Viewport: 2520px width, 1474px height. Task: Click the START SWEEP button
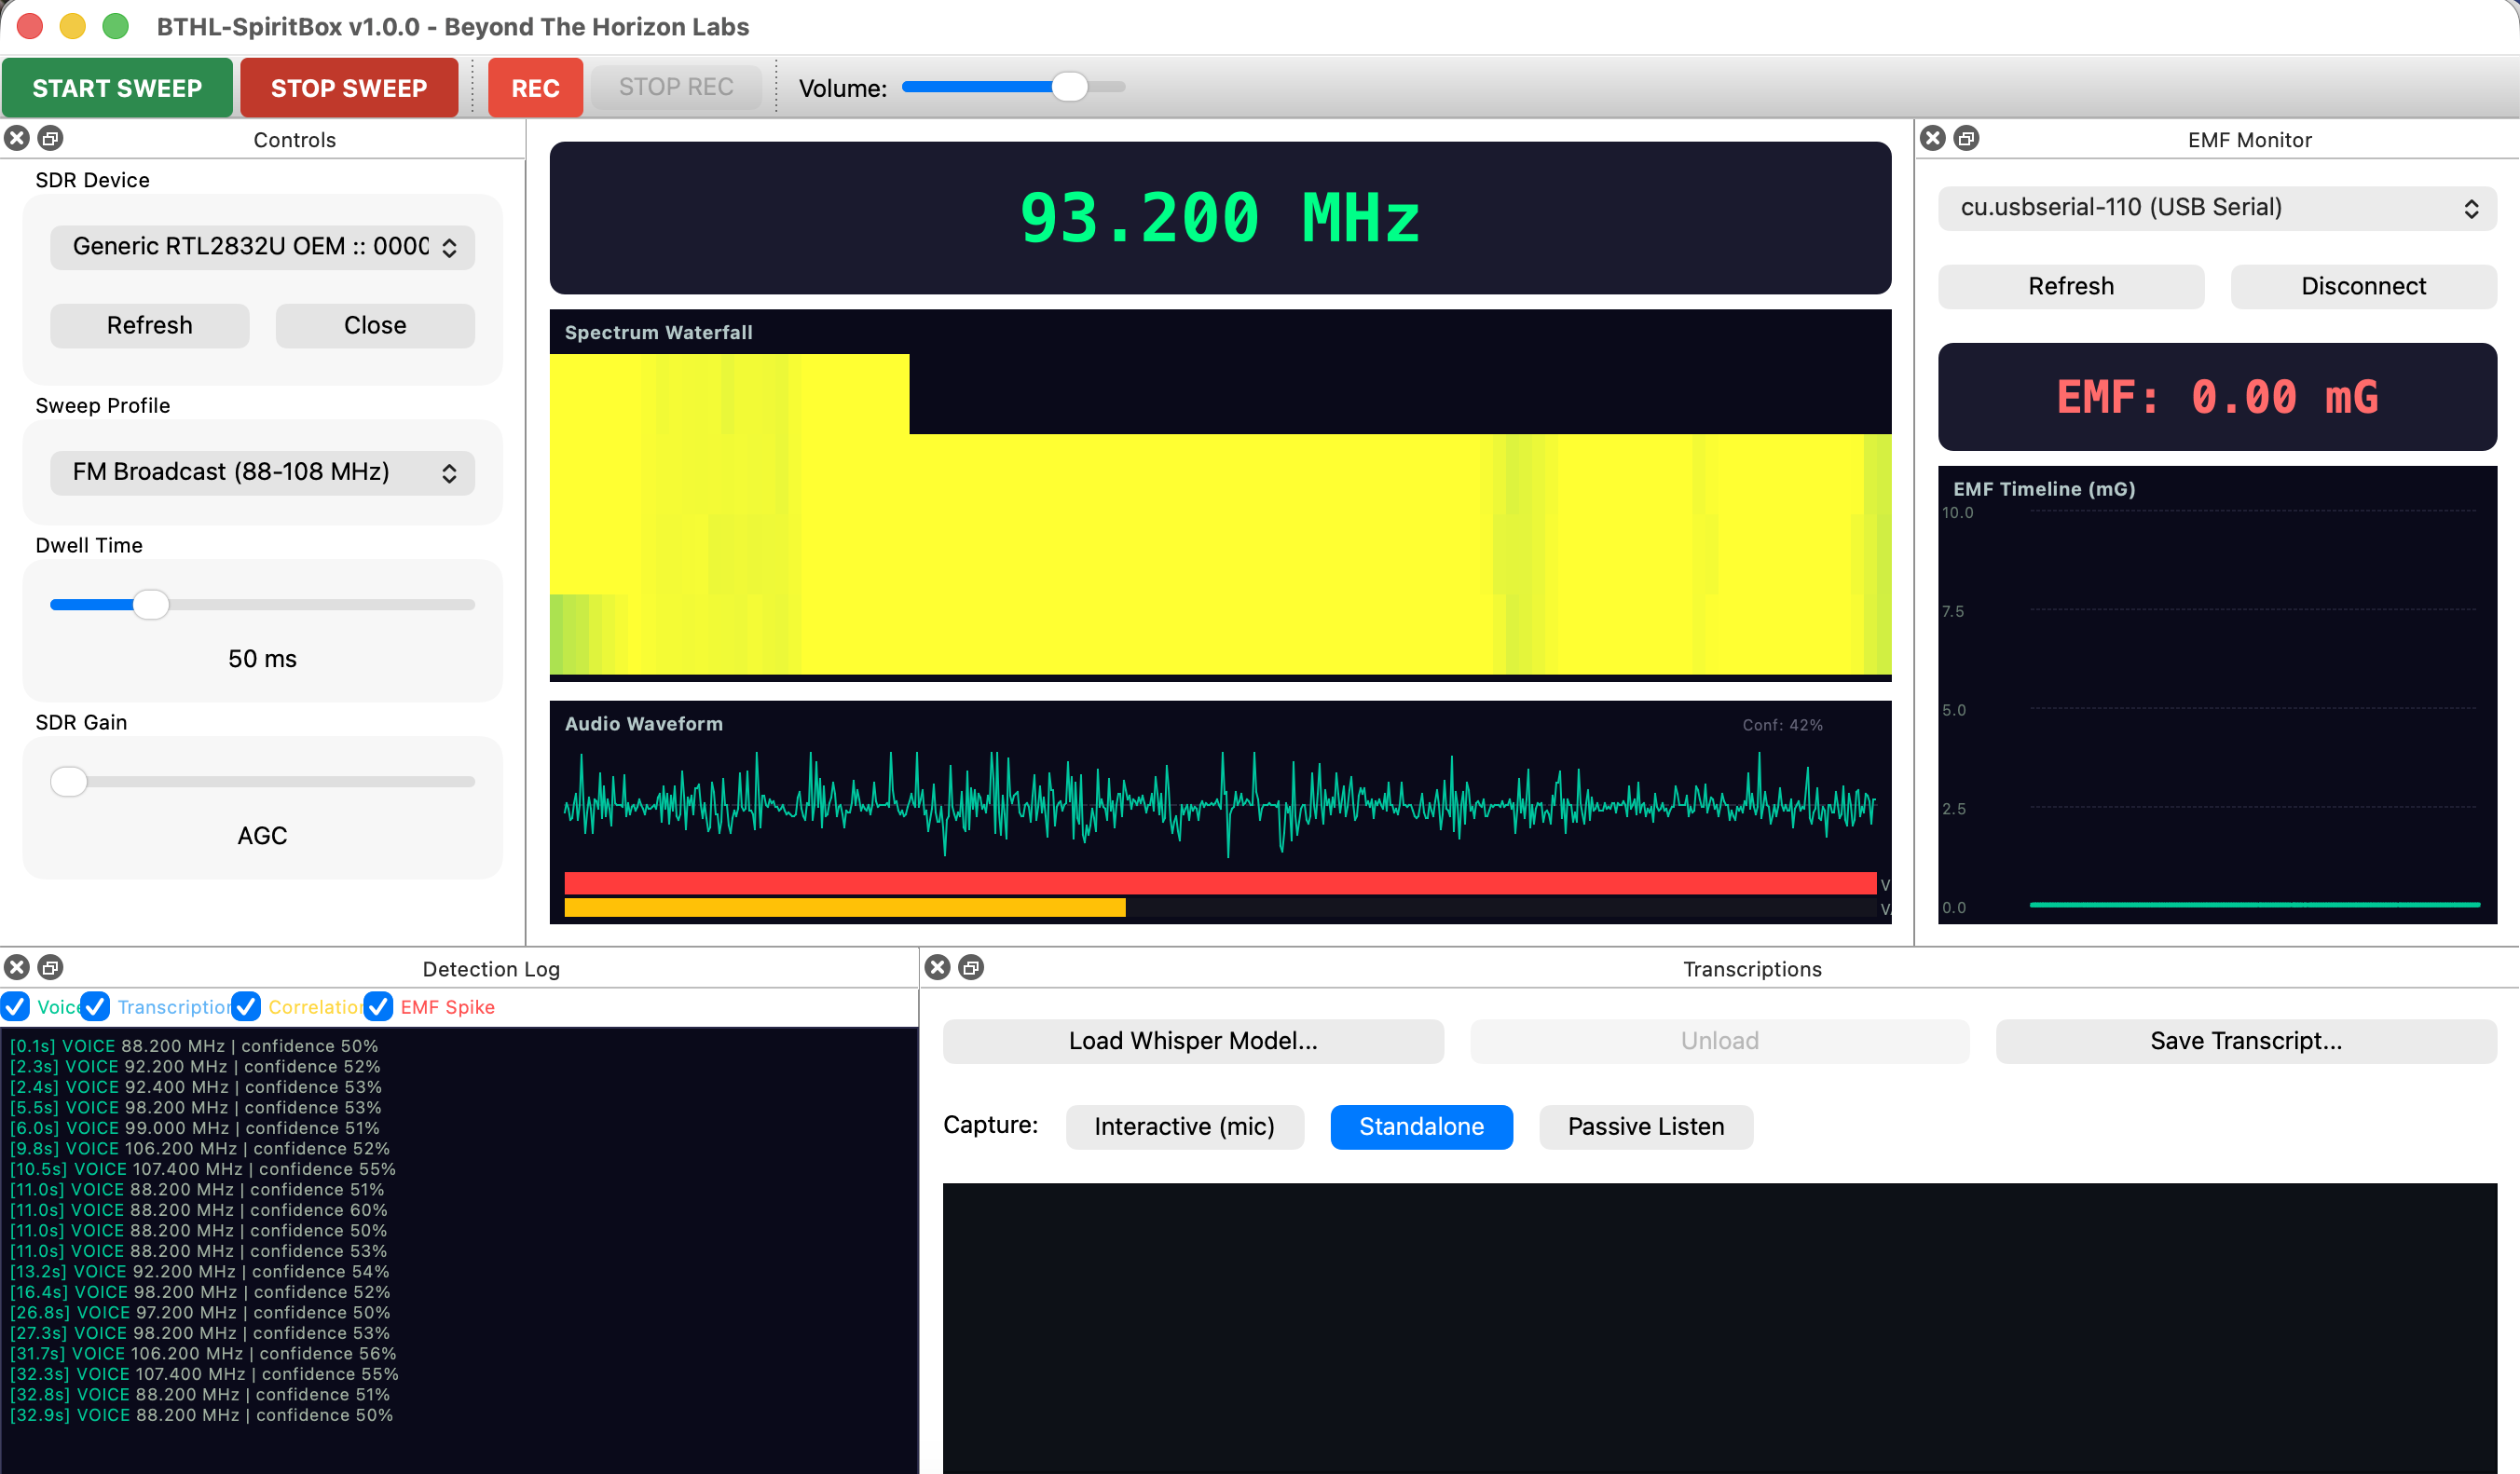(x=117, y=88)
